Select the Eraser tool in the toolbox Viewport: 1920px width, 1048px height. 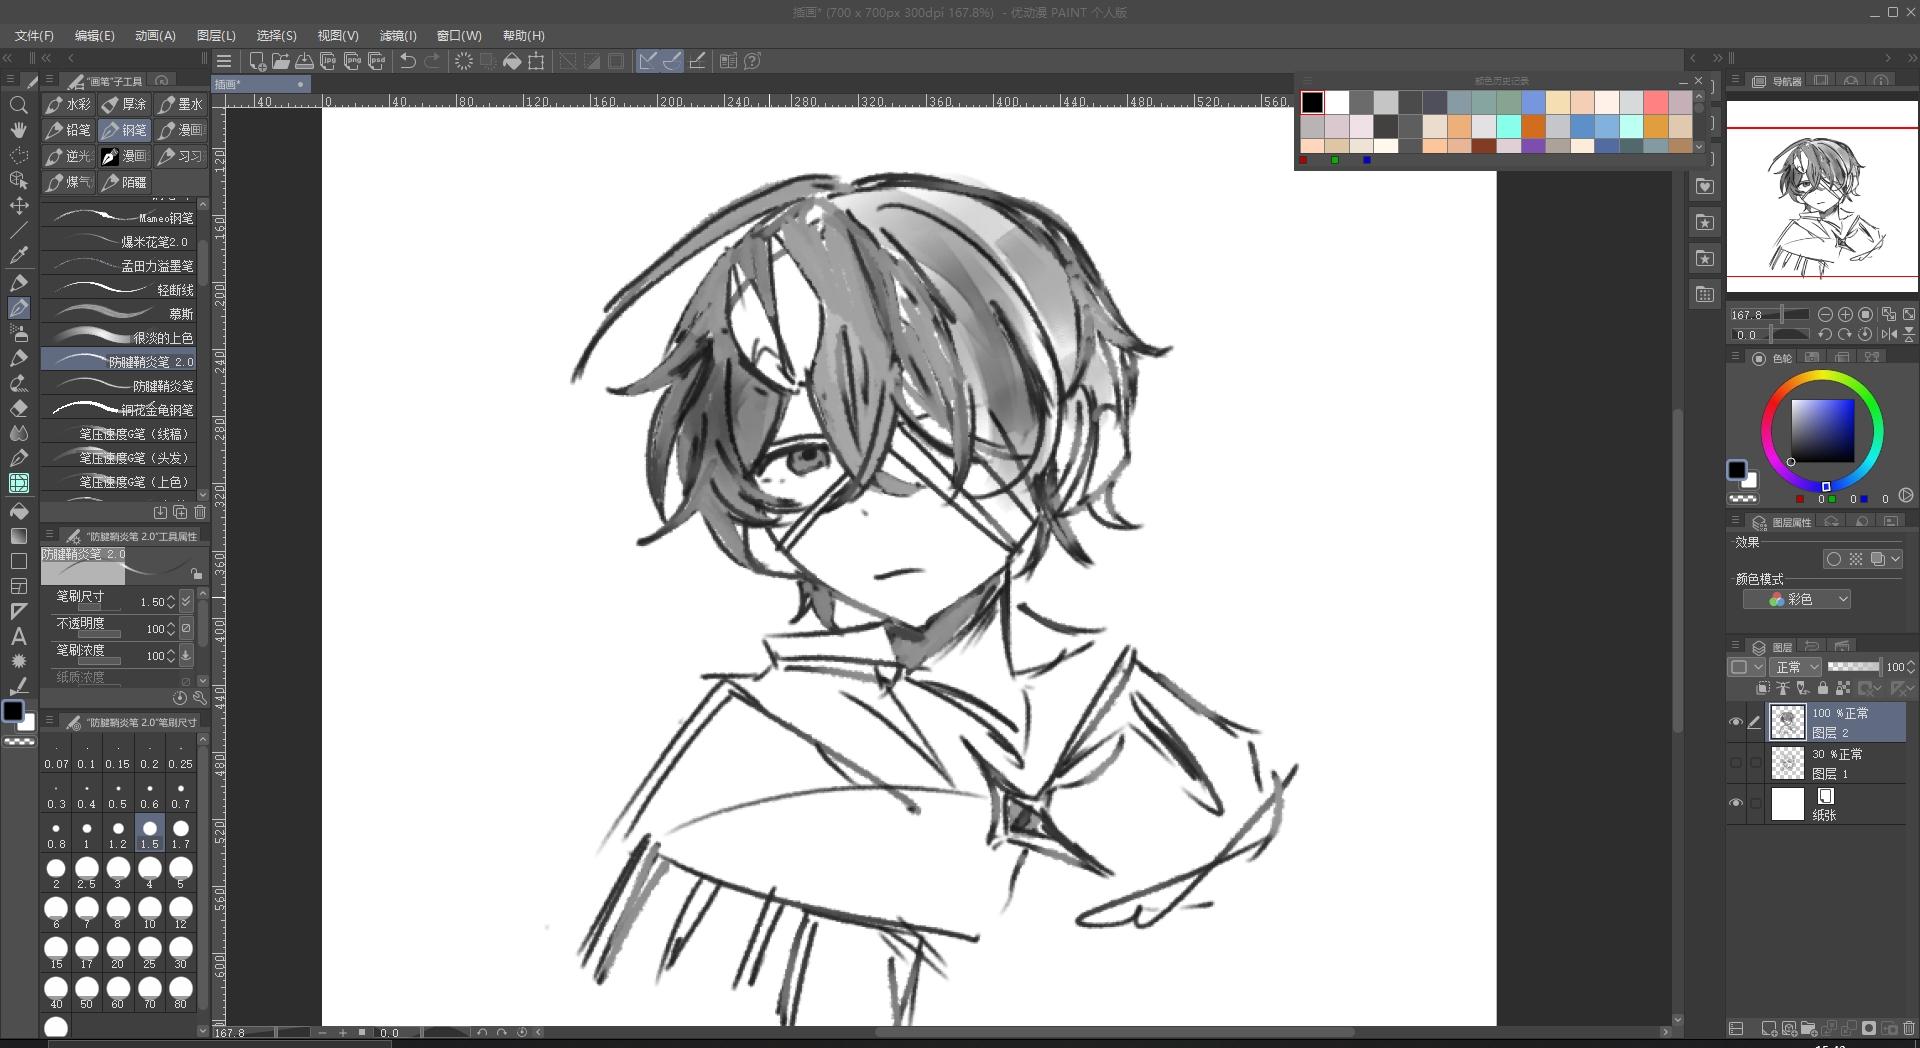19,409
